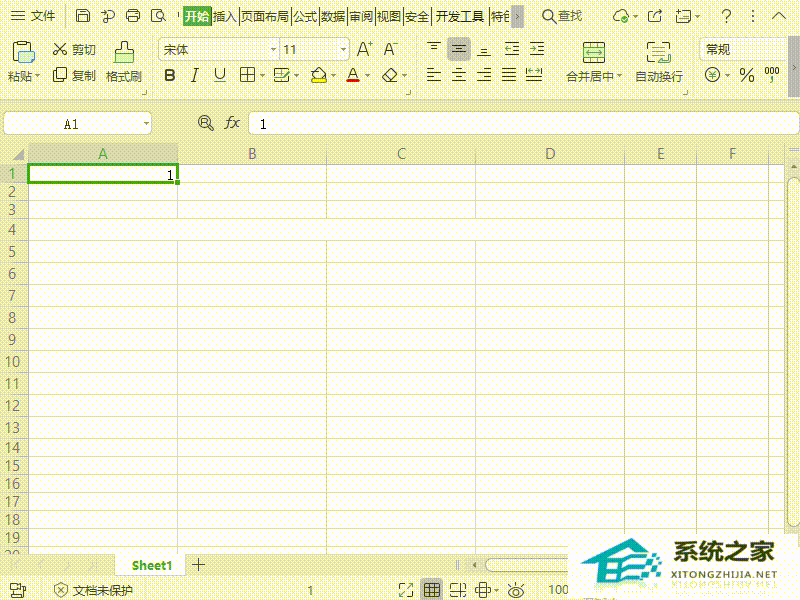
Task: Open the 文件 (File) menu
Action: point(33,16)
